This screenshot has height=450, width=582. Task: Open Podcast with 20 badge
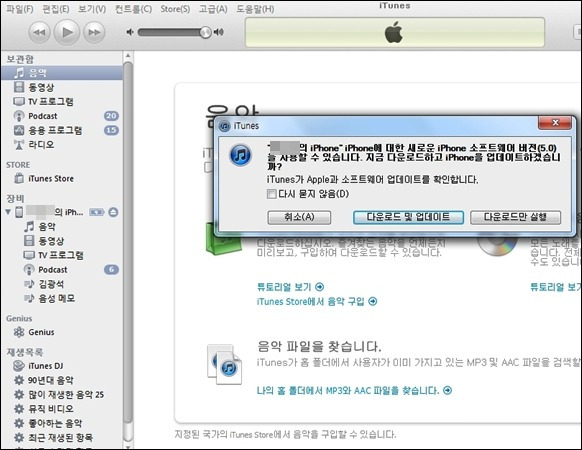(62, 116)
